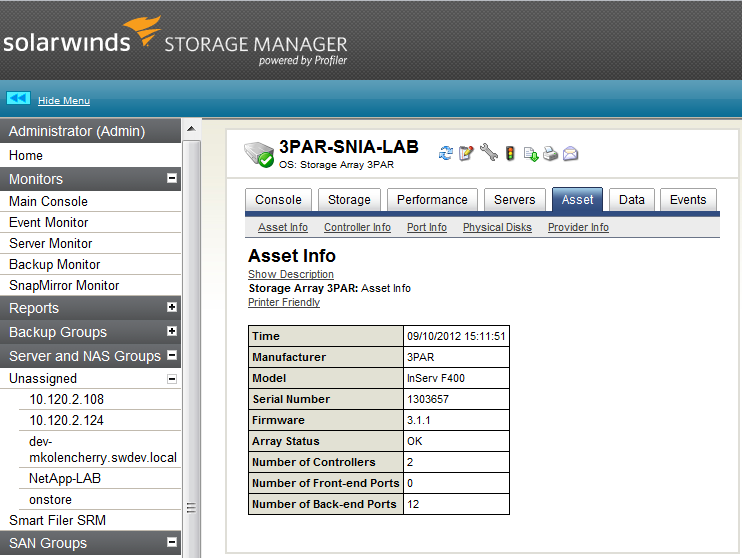Click the blue refresh arrows icon
The width and height of the screenshot is (742, 558).
tap(446, 153)
